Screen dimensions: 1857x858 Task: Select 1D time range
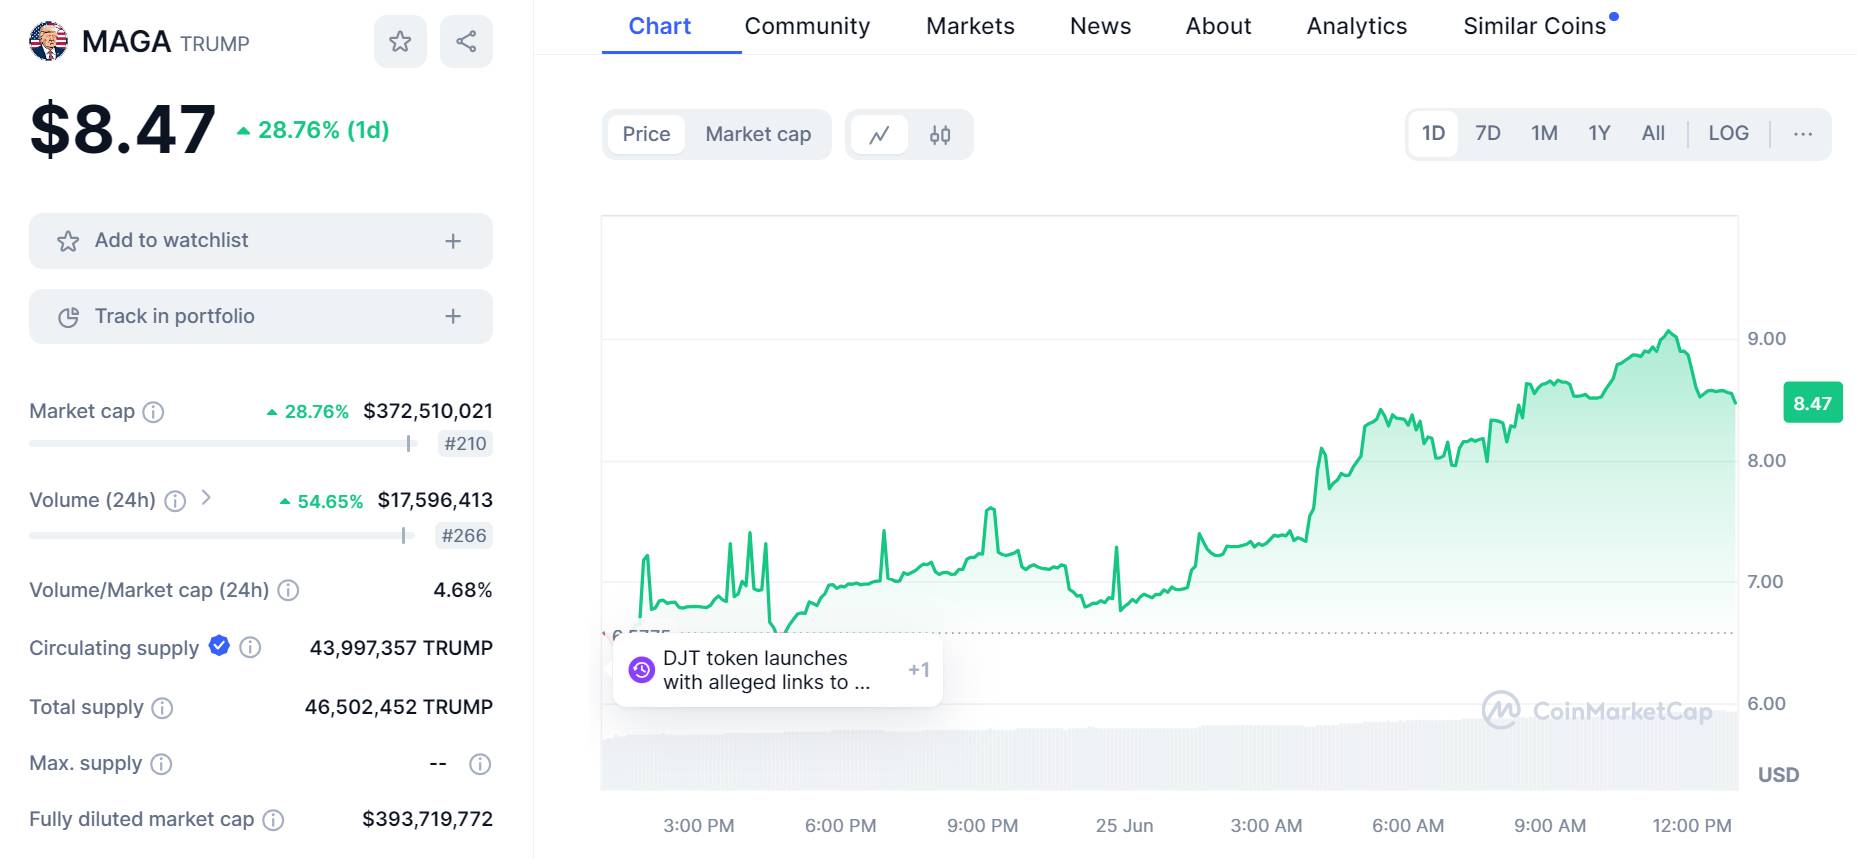pyautogui.click(x=1433, y=134)
